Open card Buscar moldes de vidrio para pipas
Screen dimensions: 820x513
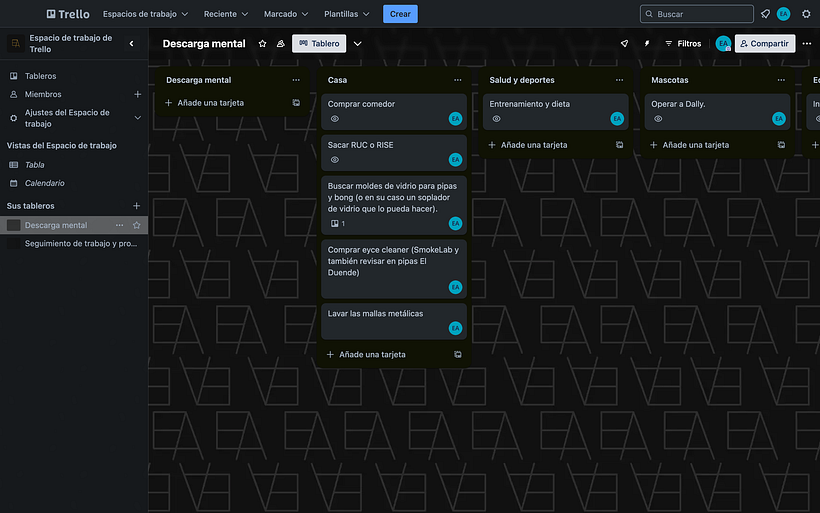coord(394,205)
